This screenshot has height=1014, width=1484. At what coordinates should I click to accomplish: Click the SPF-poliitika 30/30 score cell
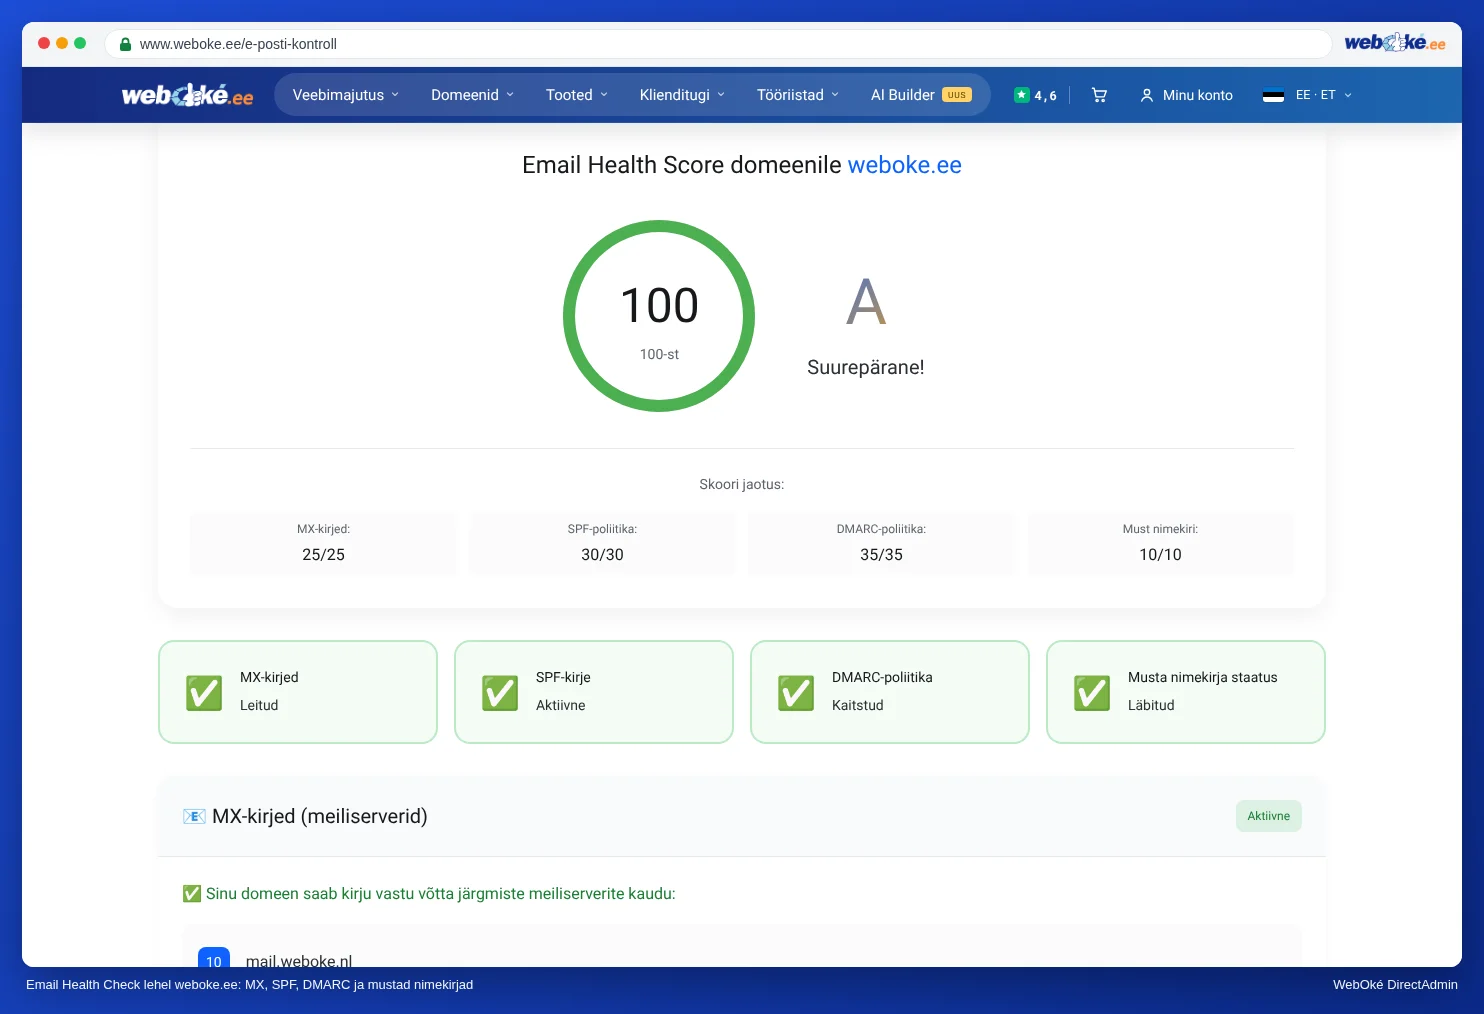click(602, 544)
